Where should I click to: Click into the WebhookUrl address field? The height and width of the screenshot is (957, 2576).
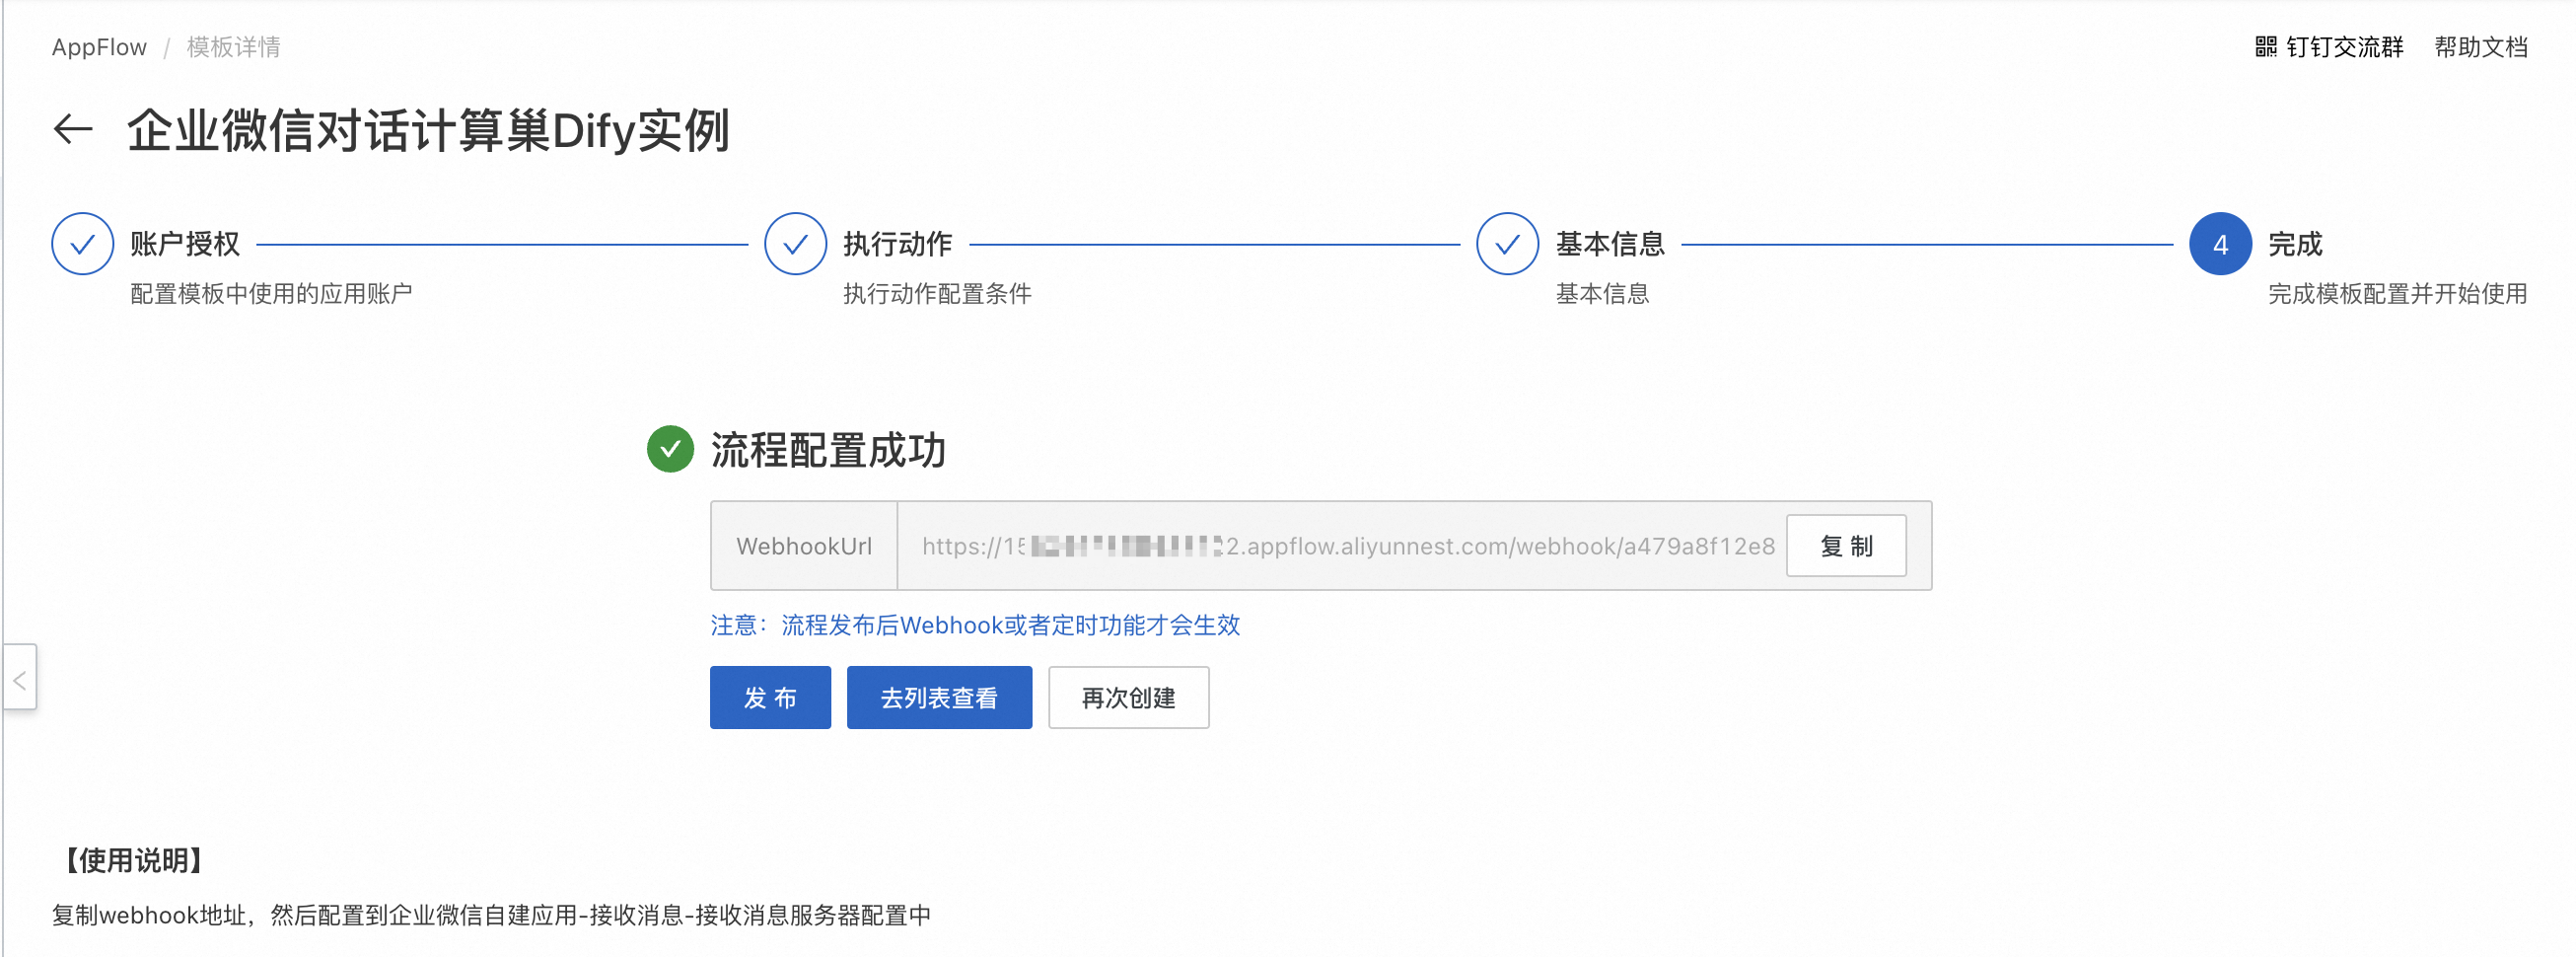click(1348, 546)
